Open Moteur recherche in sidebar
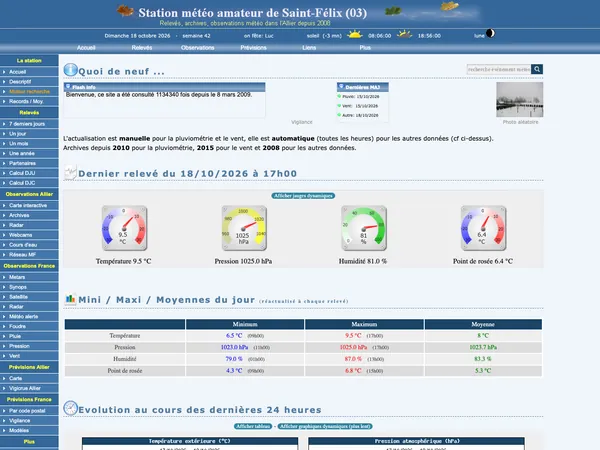The image size is (600, 450). pyautogui.click(x=29, y=91)
